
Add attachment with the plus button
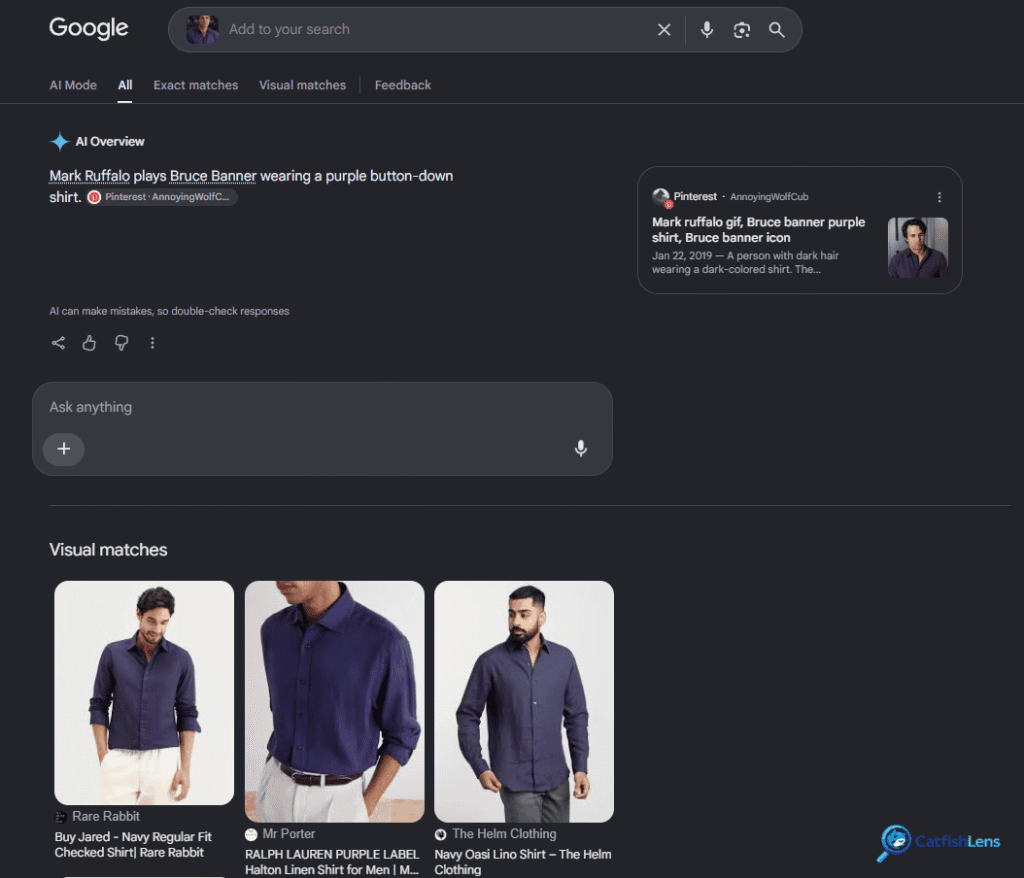[63, 449]
